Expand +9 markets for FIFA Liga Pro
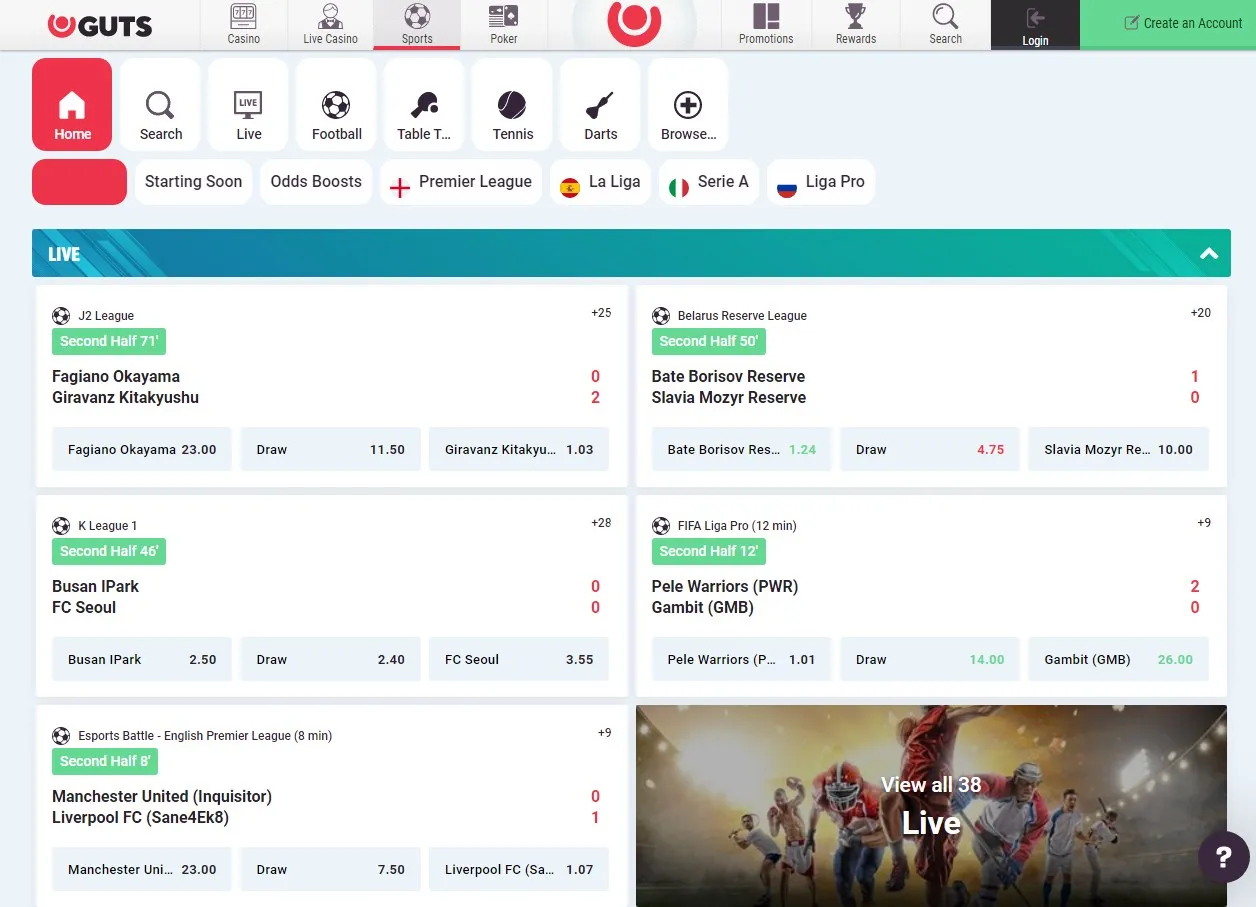Viewport: 1256px width, 907px height. (x=1204, y=523)
